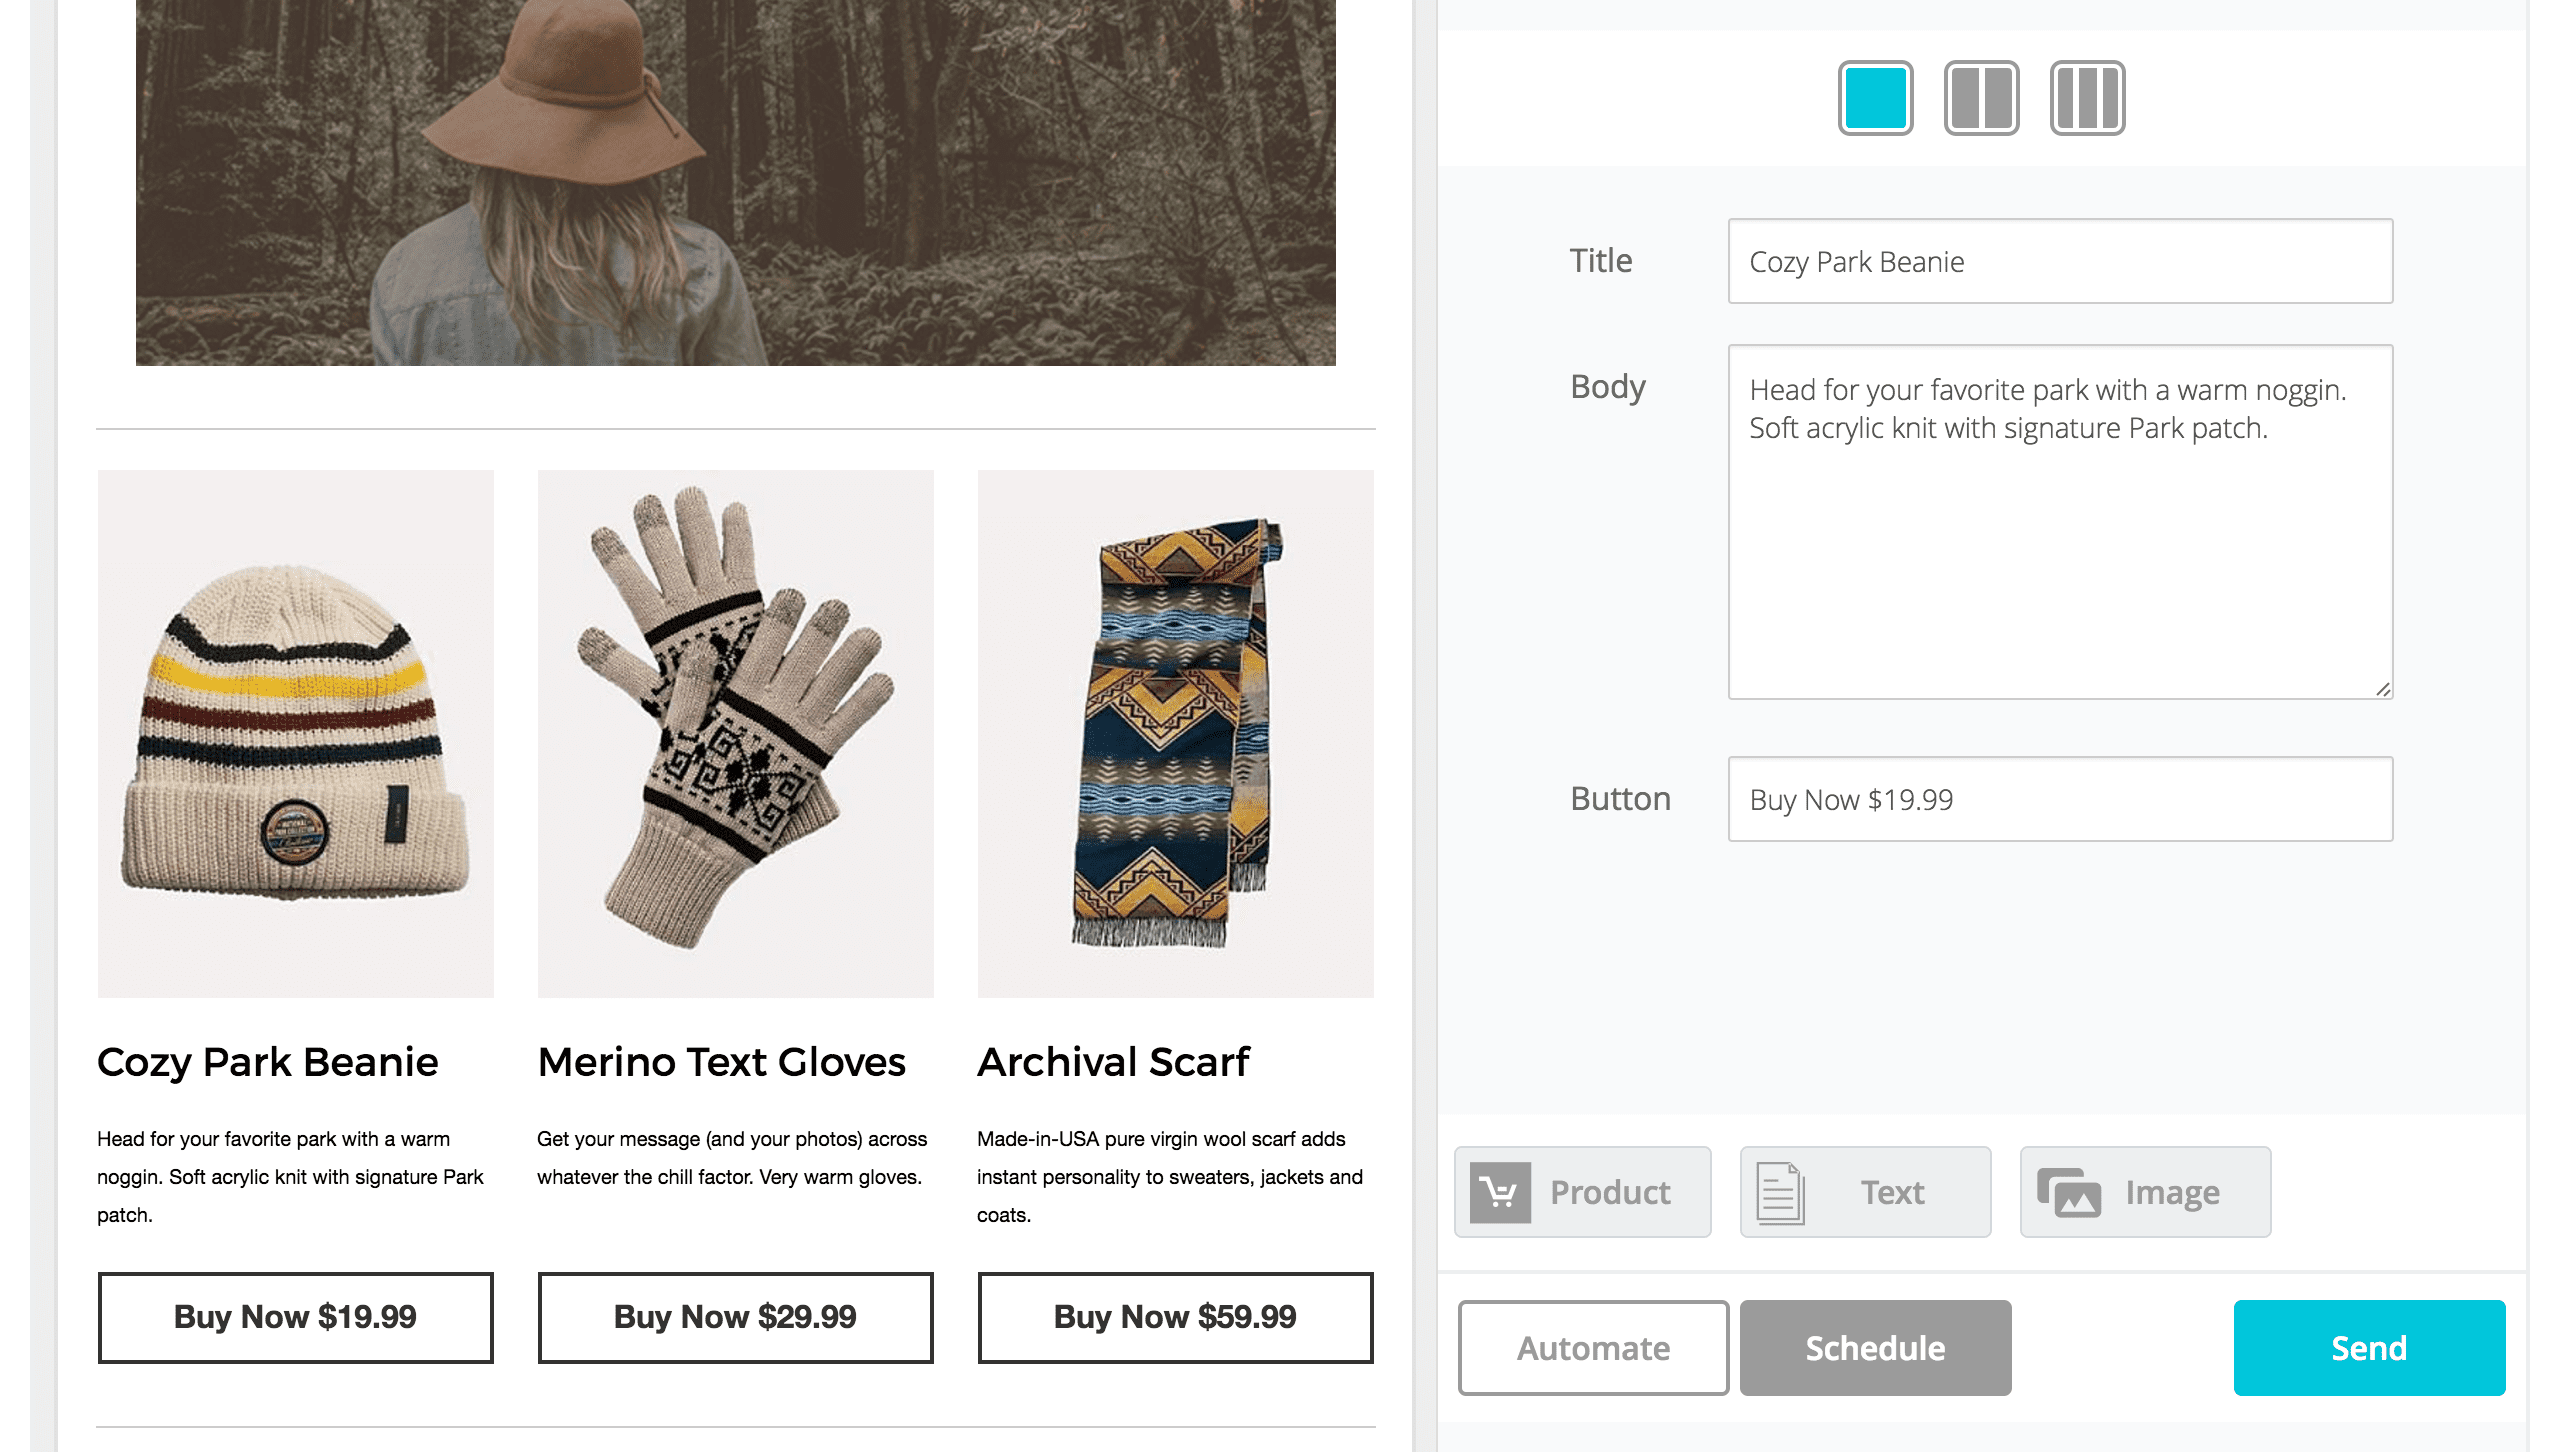Click Buy Now $59.99 scarf button
Image resolution: width=2560 pixels, height=1452 pixels.
point(1175,1317)
